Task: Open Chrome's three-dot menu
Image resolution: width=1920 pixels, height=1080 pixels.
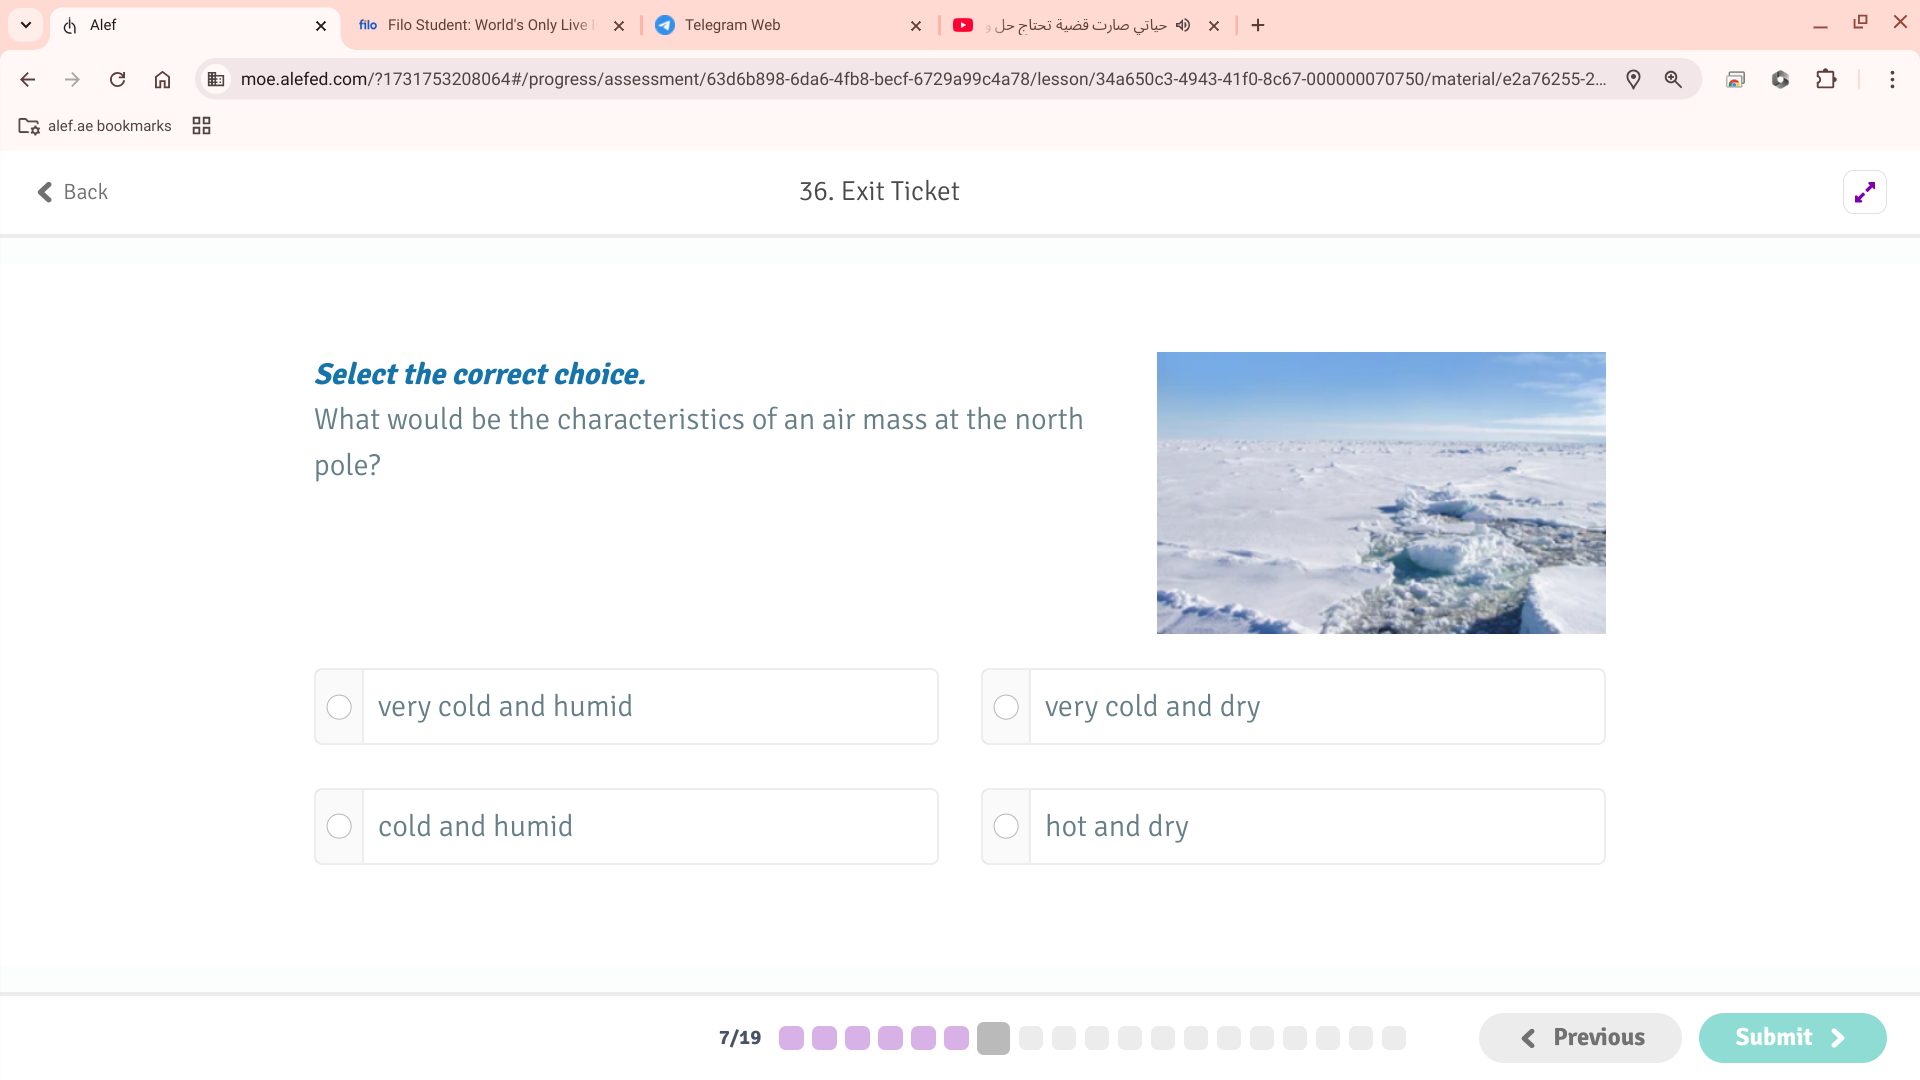Action: click(x=1892, y=79)
